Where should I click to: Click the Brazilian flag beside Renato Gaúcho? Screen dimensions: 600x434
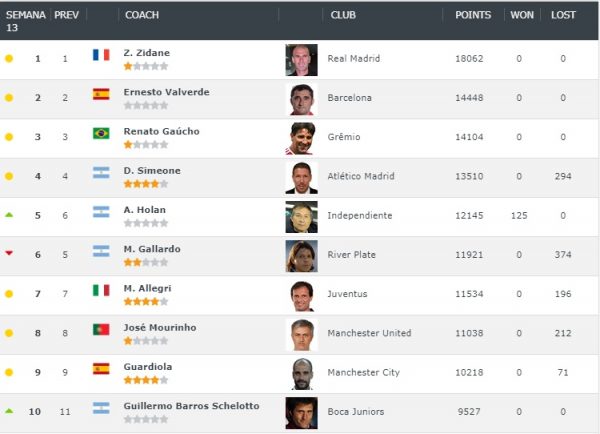pos(101,133)
